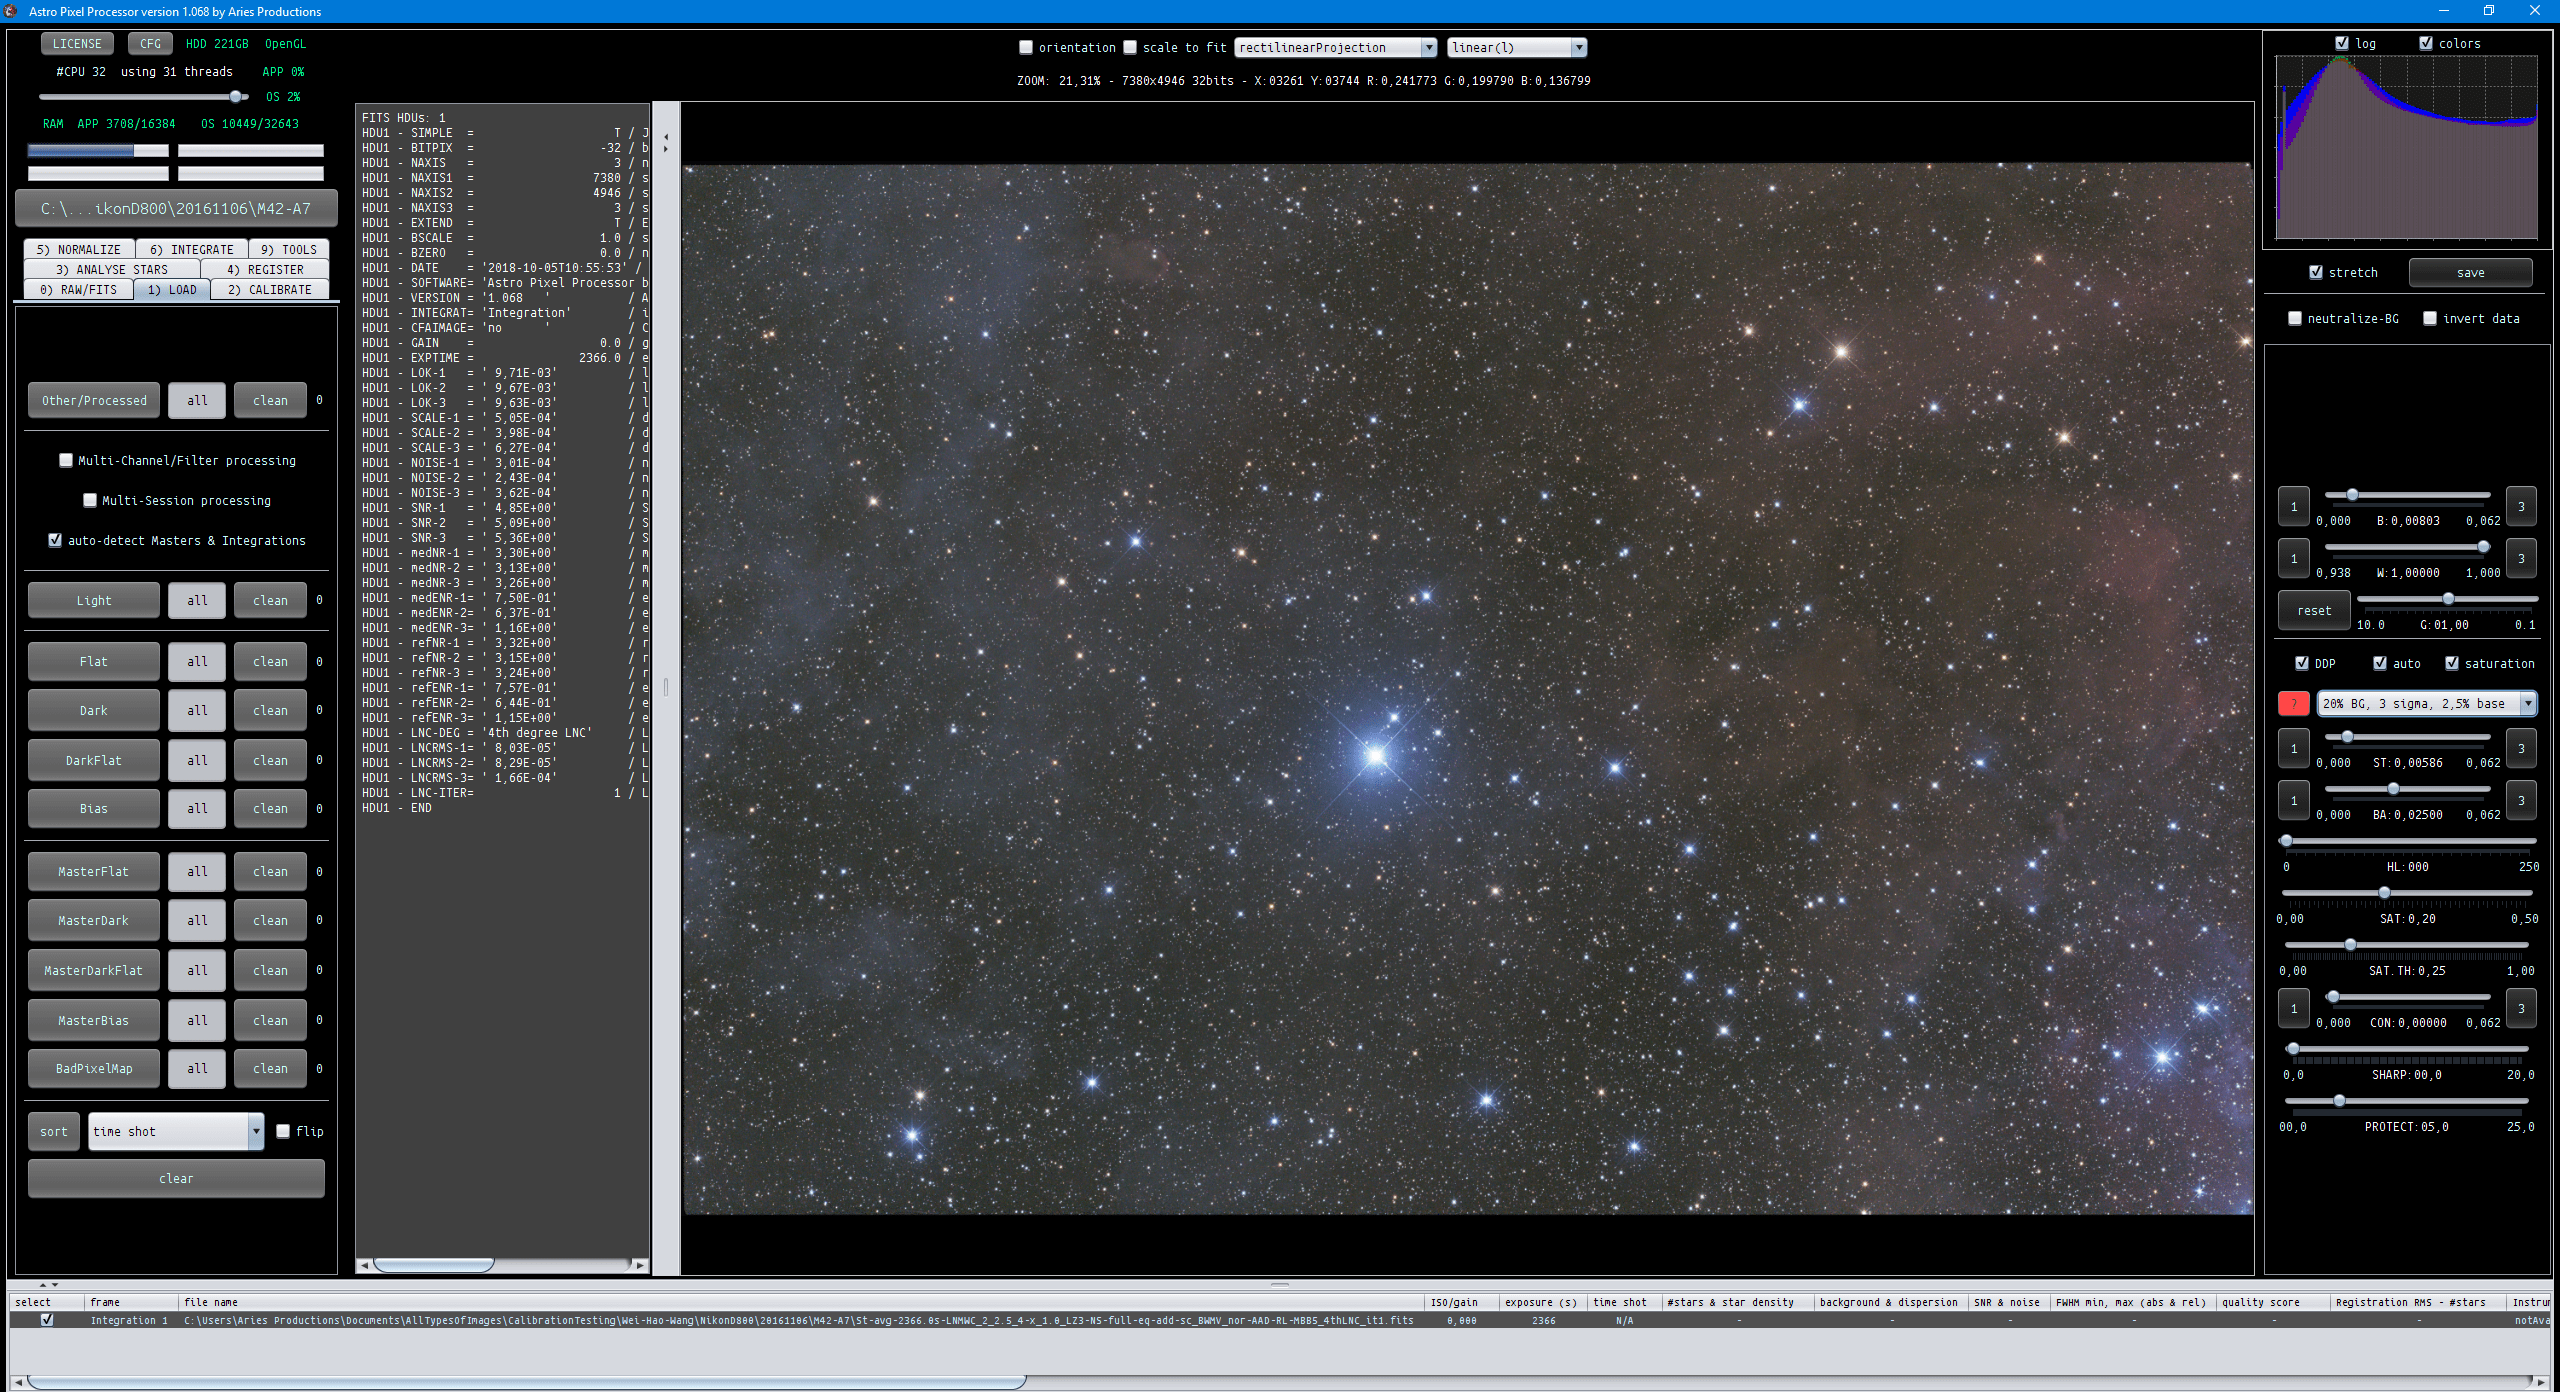2560x1392 pixels.
Task: Click the frame table scrollbar left arrow
Action: pos(18,1382)
